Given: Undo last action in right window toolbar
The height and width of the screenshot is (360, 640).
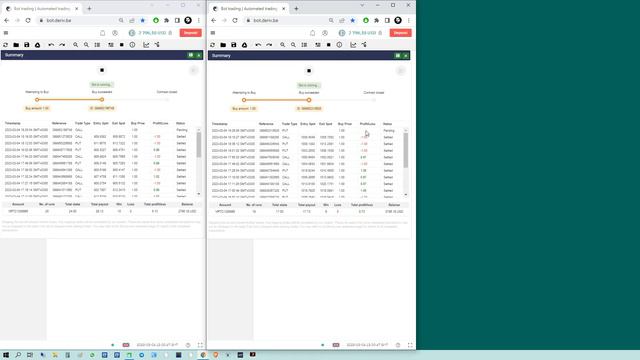Looking at the screenshot, I should pos(258,45).
